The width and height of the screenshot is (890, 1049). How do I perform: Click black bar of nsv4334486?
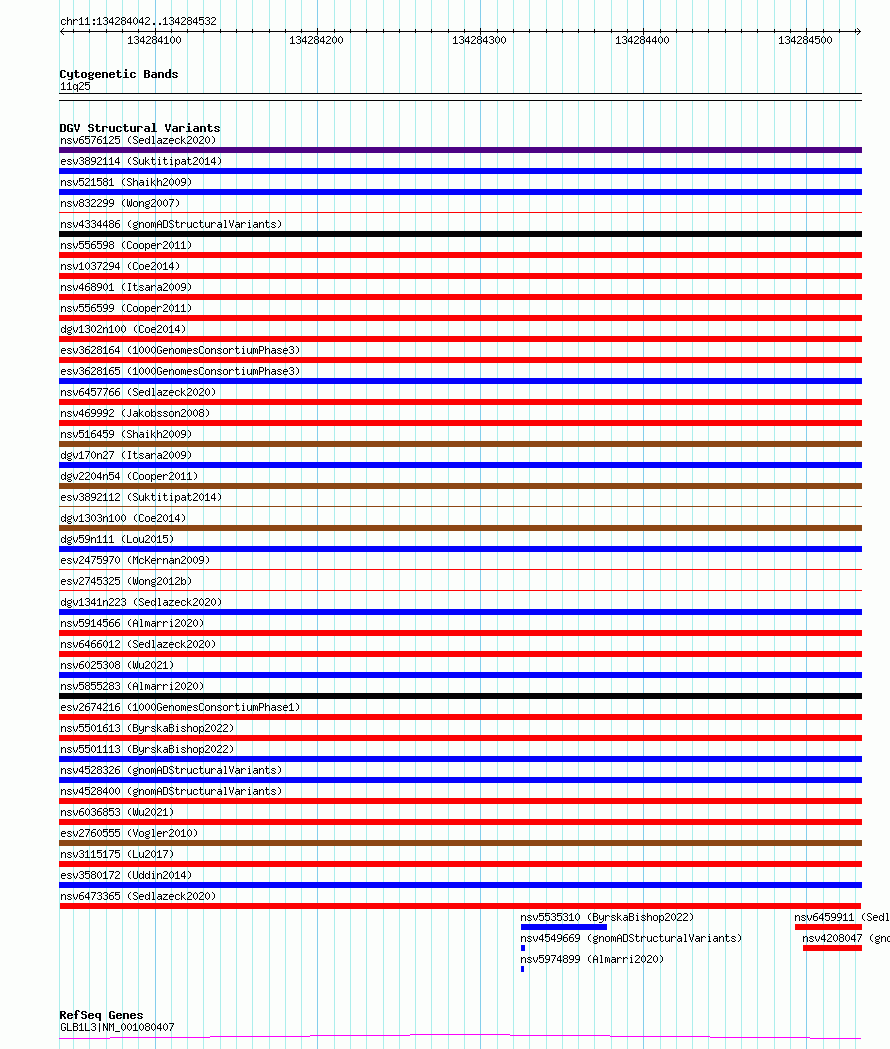(x=460, y=234)
